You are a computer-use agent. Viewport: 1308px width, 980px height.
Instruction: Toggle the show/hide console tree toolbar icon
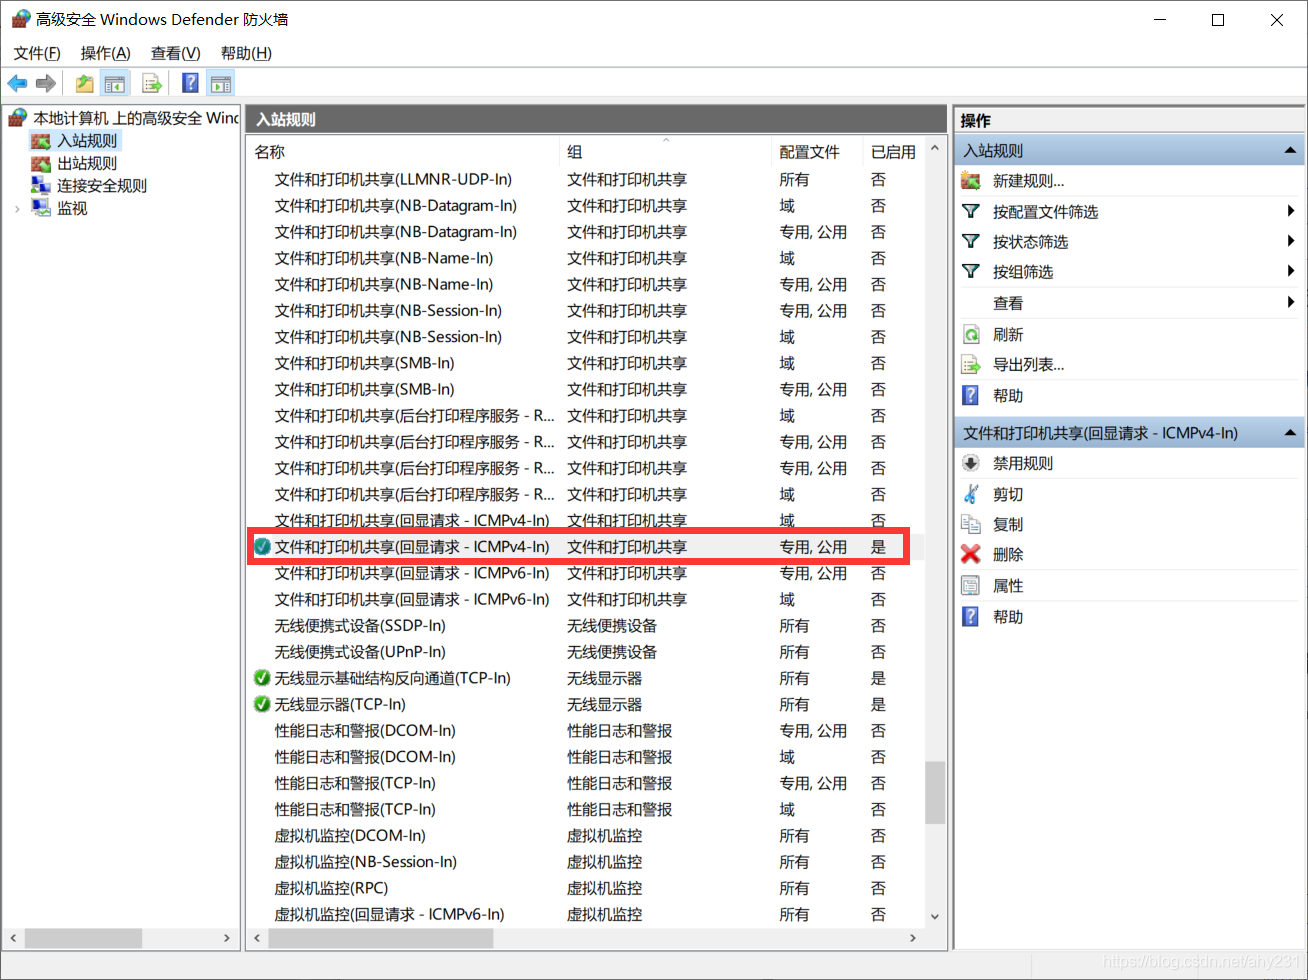(115, 84)
